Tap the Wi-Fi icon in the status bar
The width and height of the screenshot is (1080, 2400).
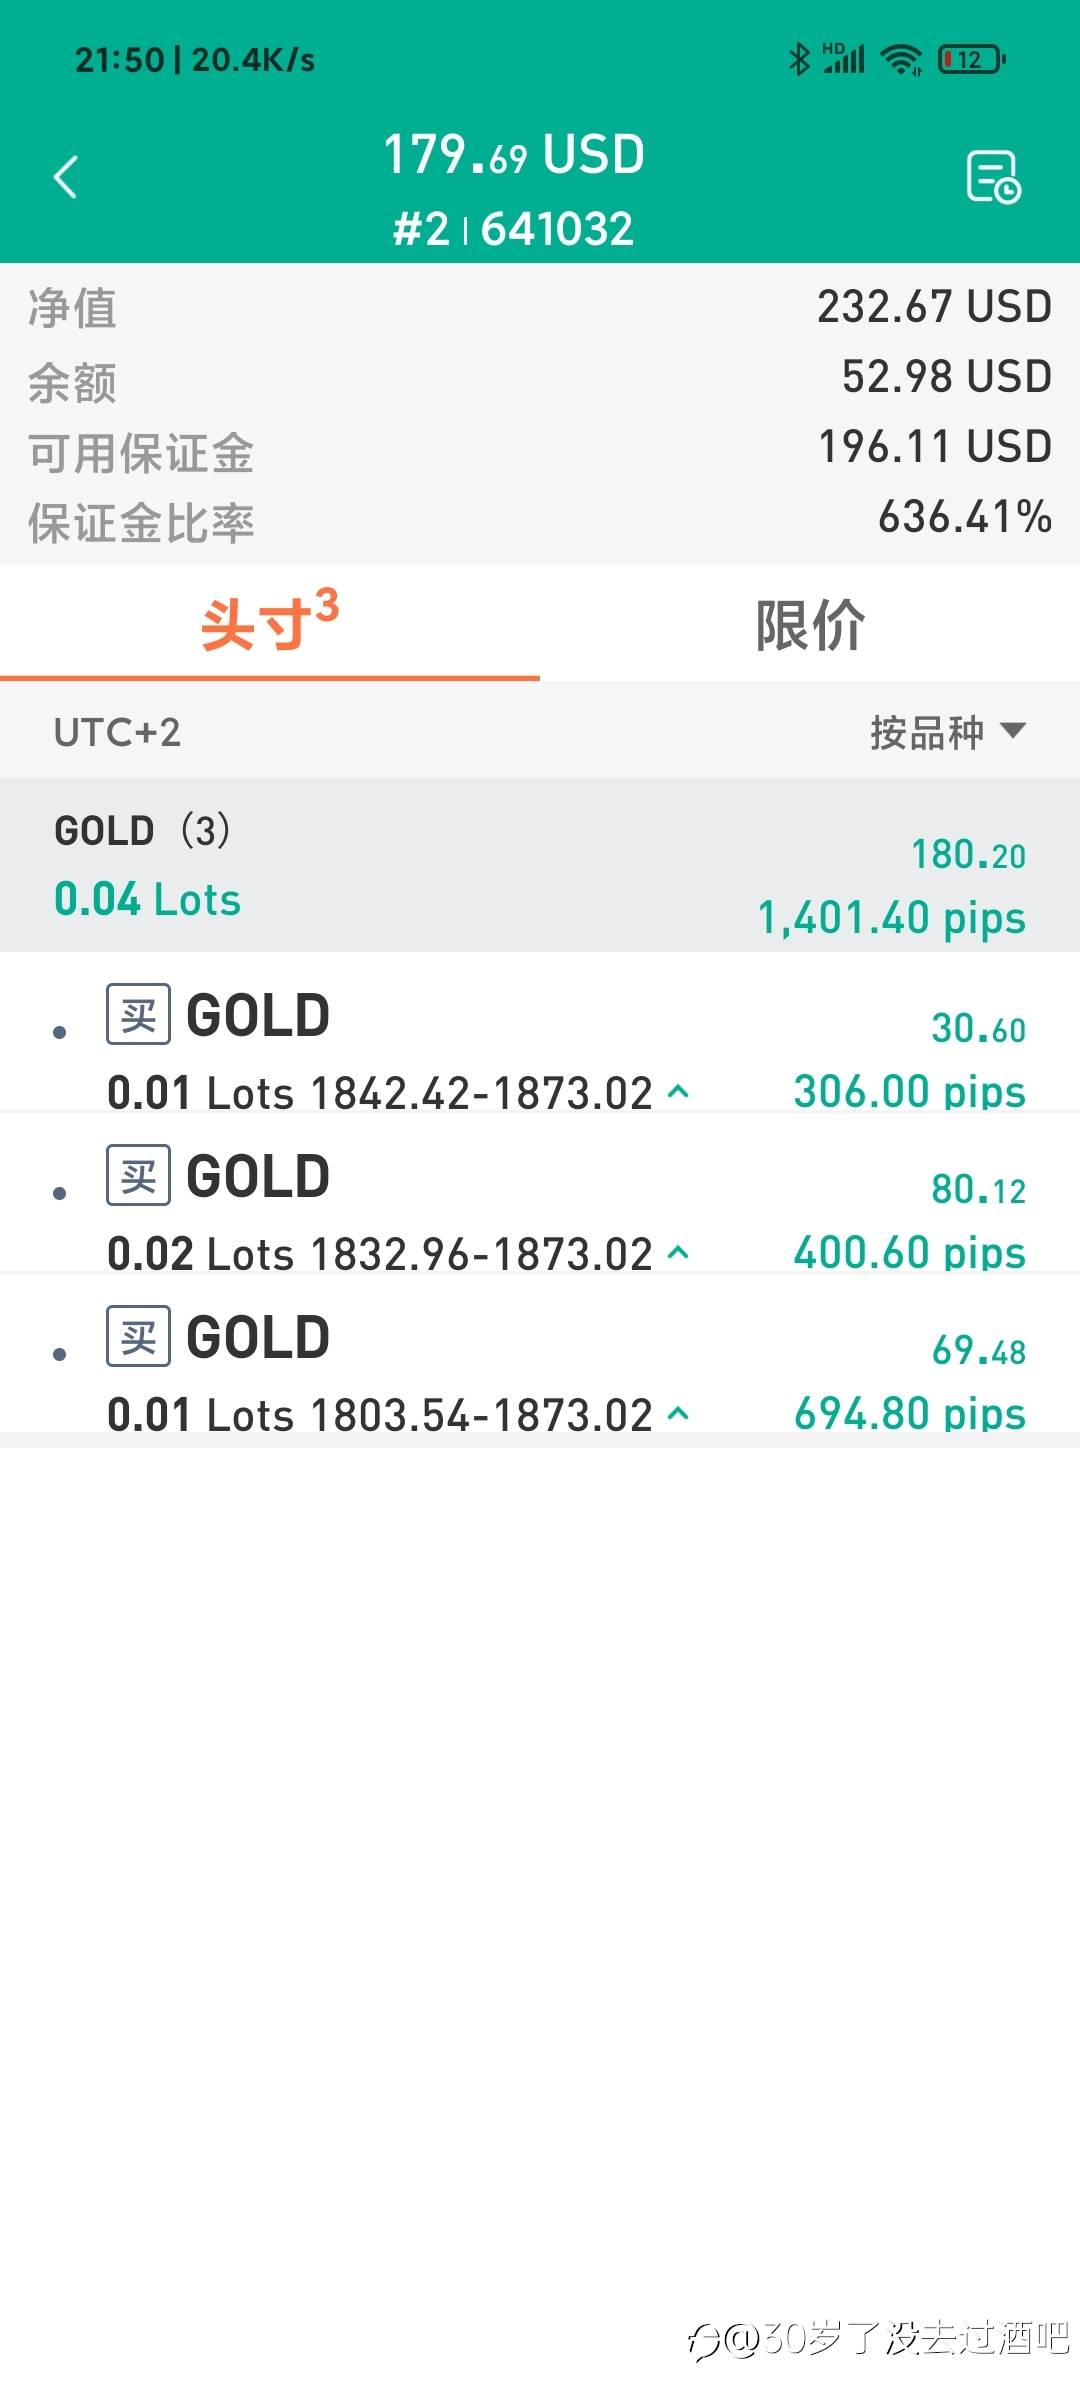[x=901, y=60]
